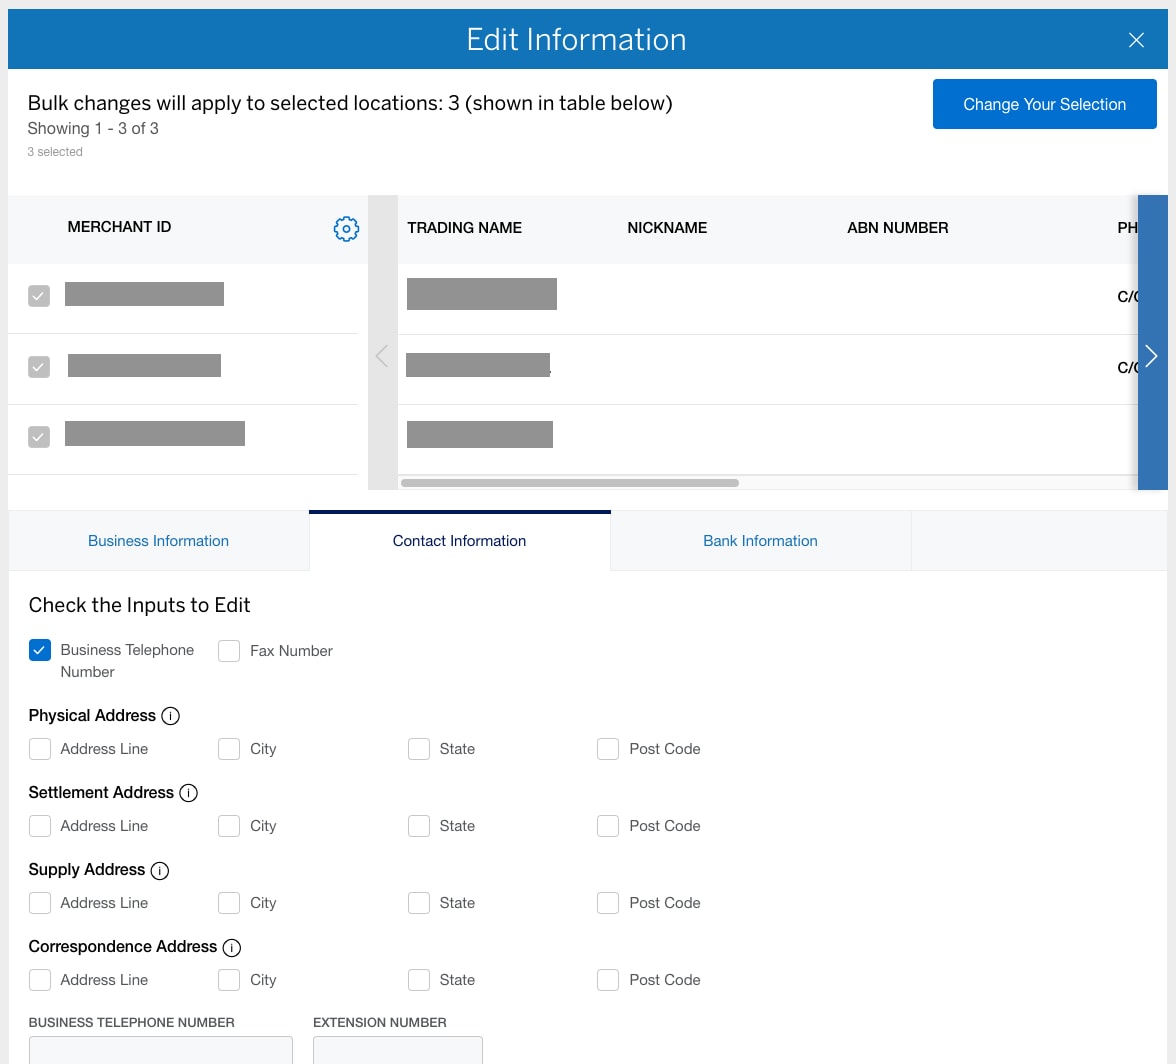Switch to Business Information tab
The height and width of the screenshot is (1064, 1176).
[158, 541]
